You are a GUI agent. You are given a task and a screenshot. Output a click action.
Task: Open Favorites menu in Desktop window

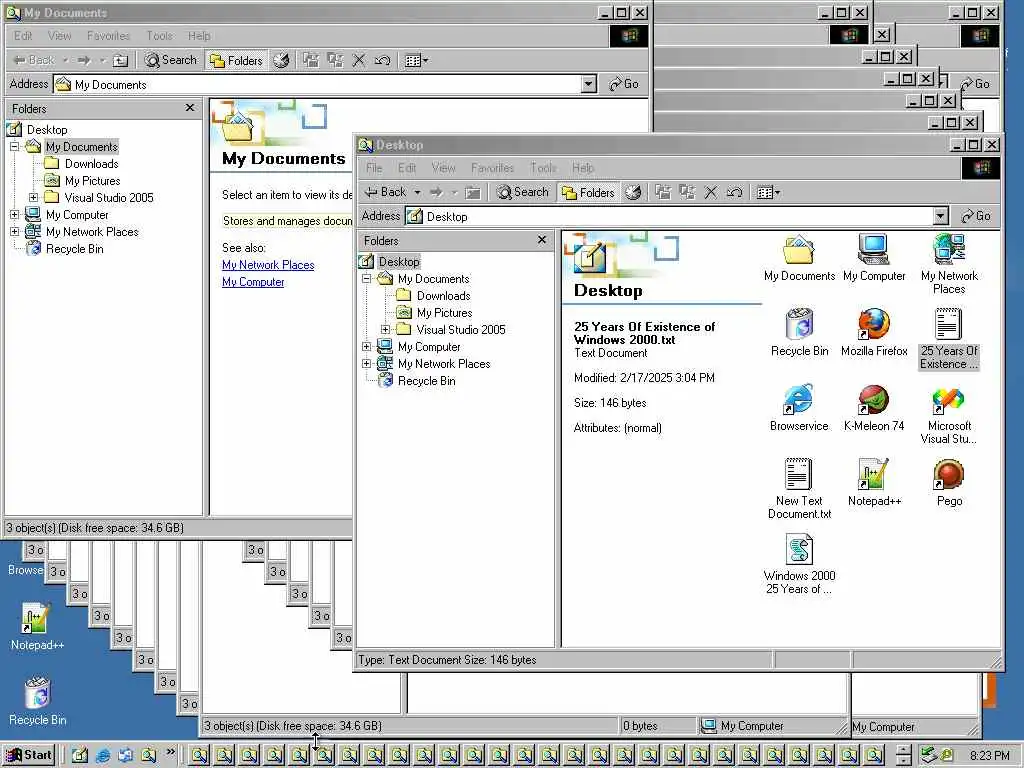492,168
